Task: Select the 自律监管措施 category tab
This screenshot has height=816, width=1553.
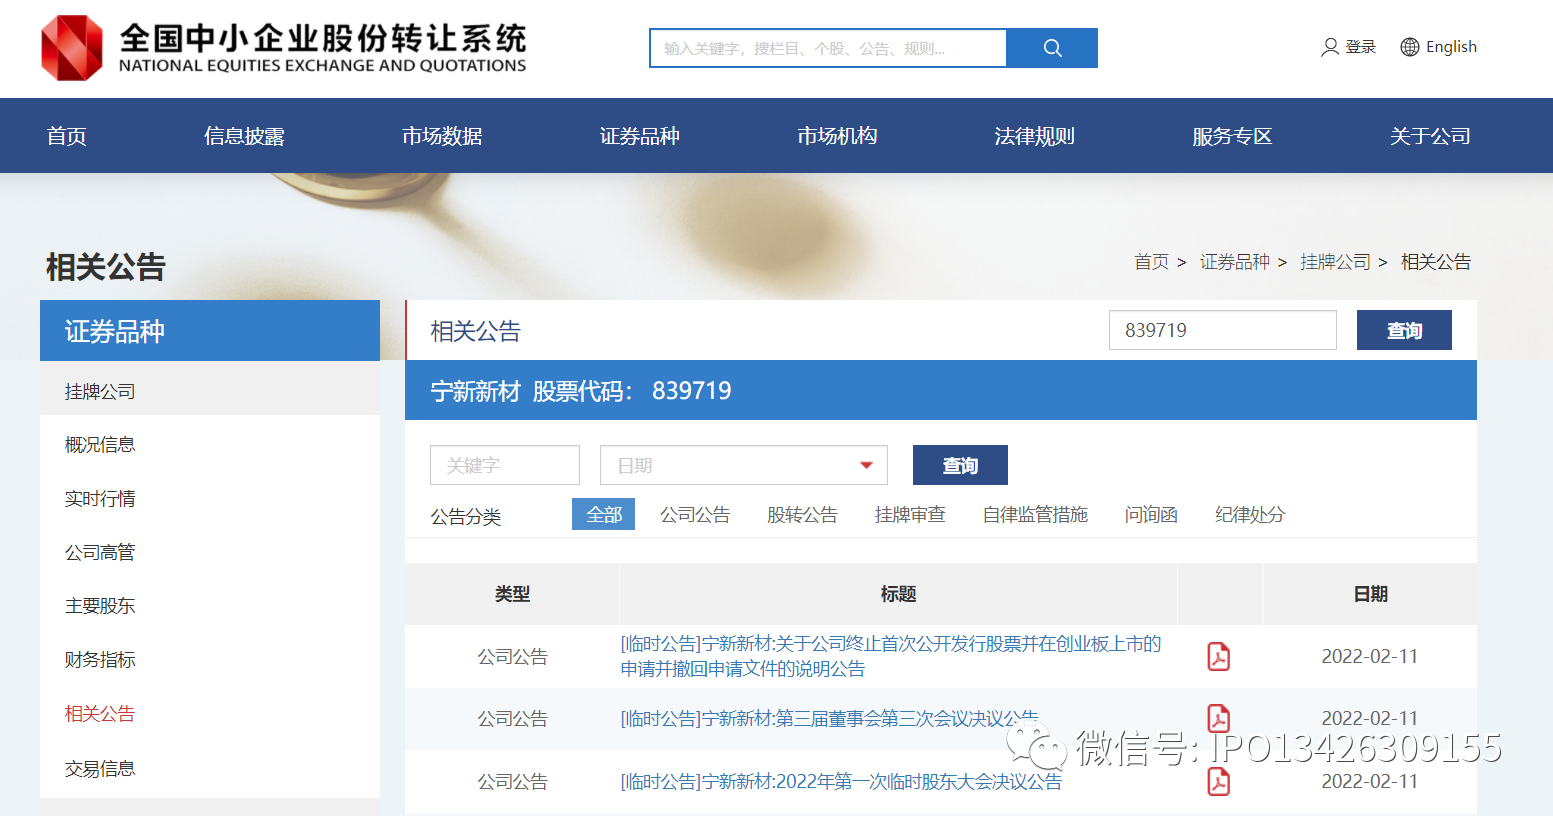Action: (1035, 514)
